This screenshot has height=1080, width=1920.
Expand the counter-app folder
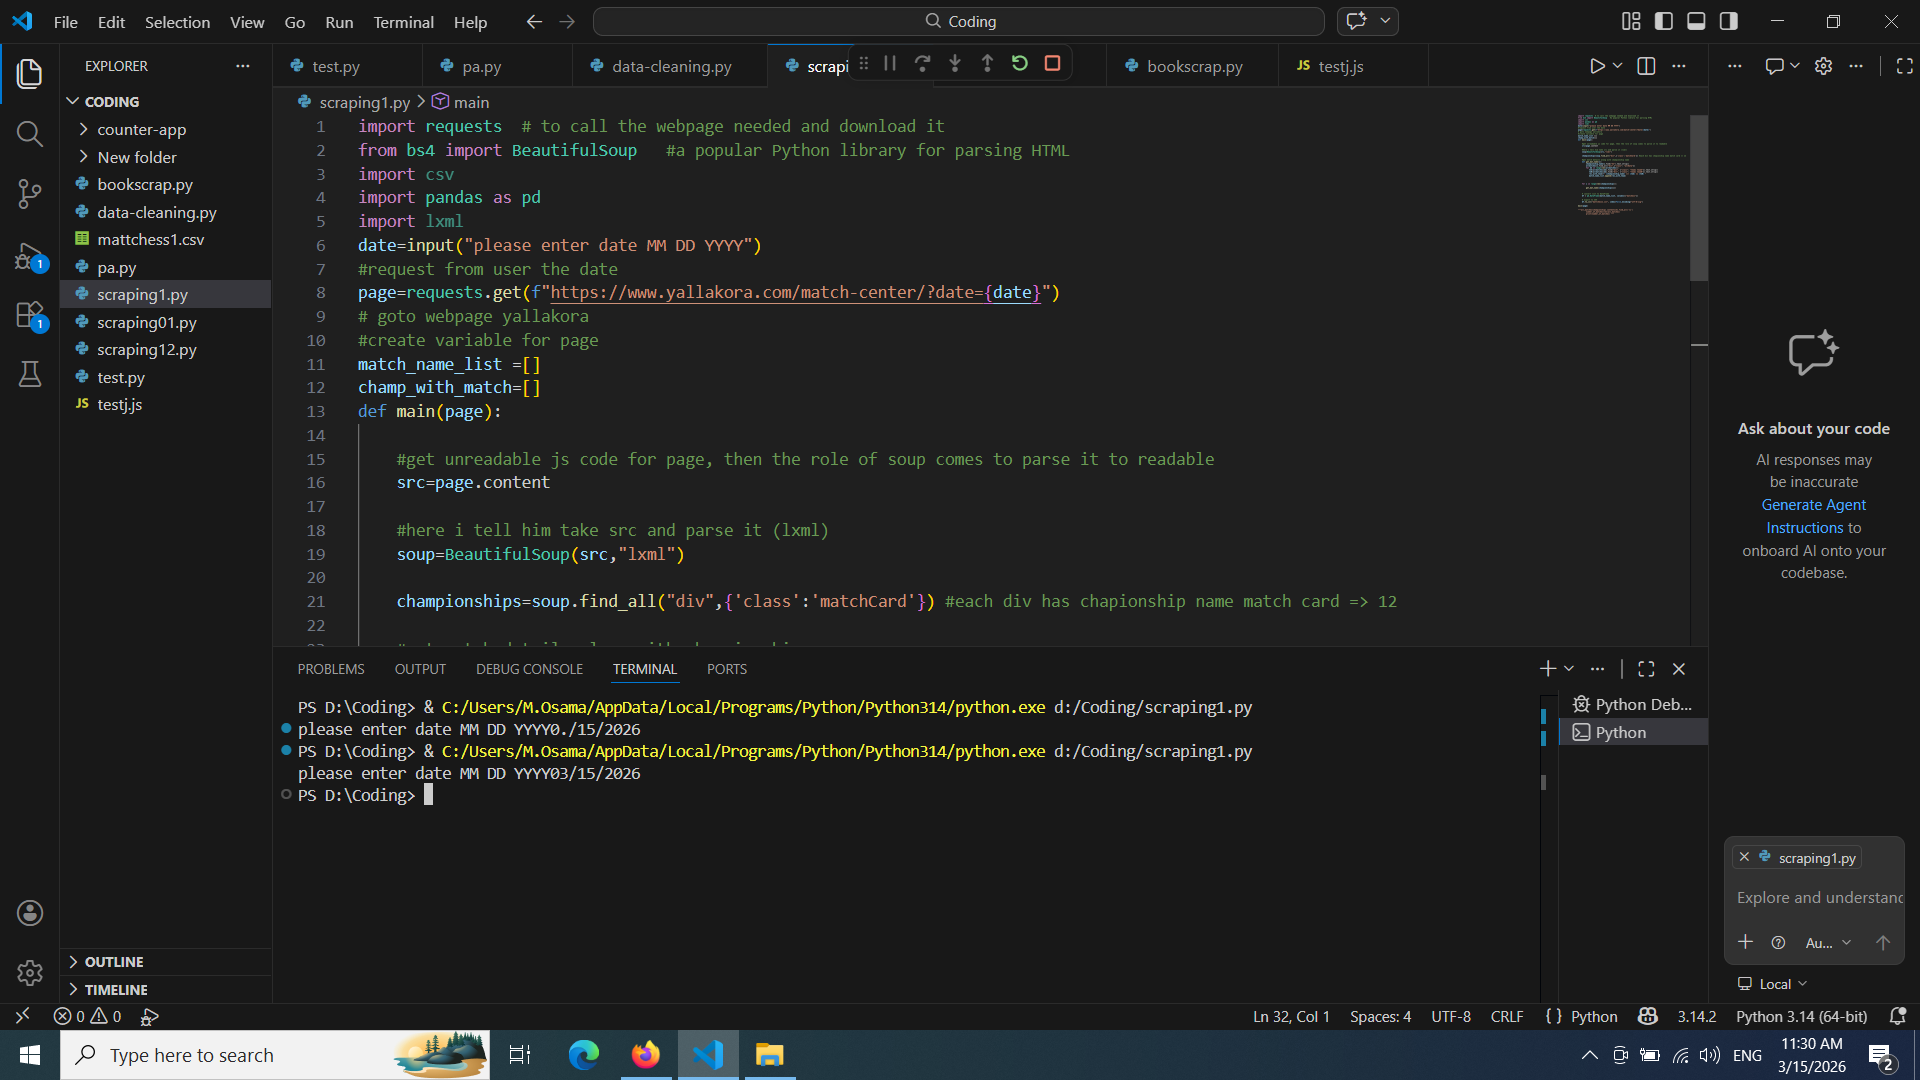(x=141, y=130)
